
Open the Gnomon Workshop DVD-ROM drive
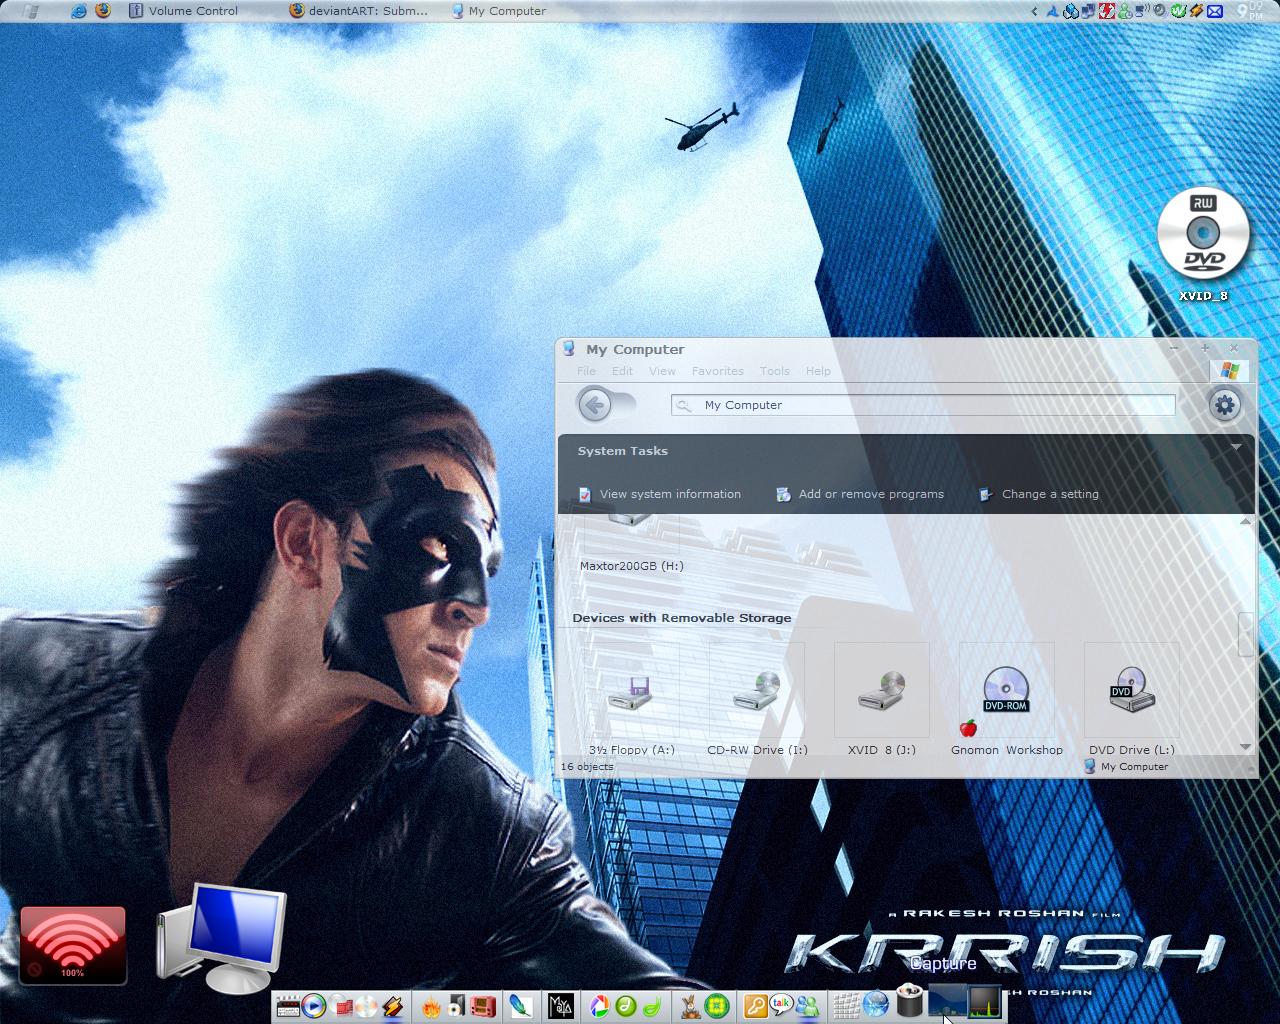click(1006, 693)
